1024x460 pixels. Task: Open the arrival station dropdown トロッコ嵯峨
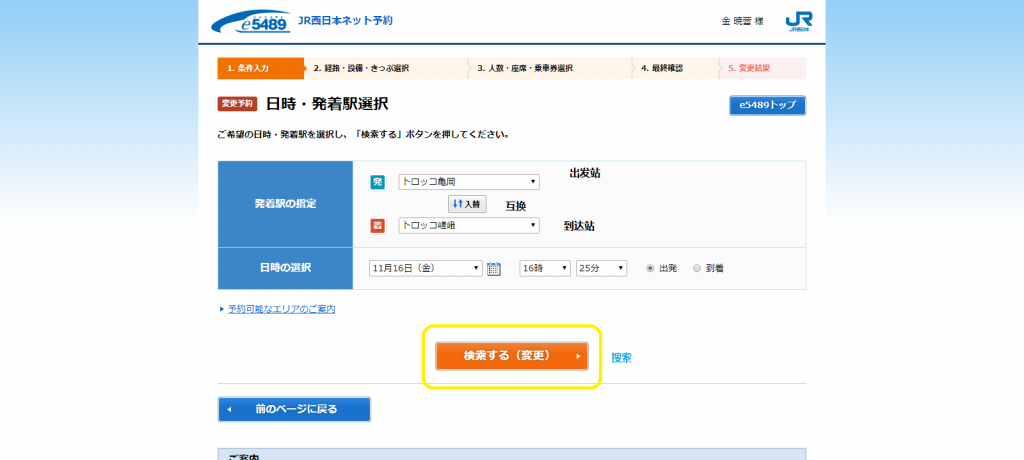pyautogui.click(x=469, y=226)
